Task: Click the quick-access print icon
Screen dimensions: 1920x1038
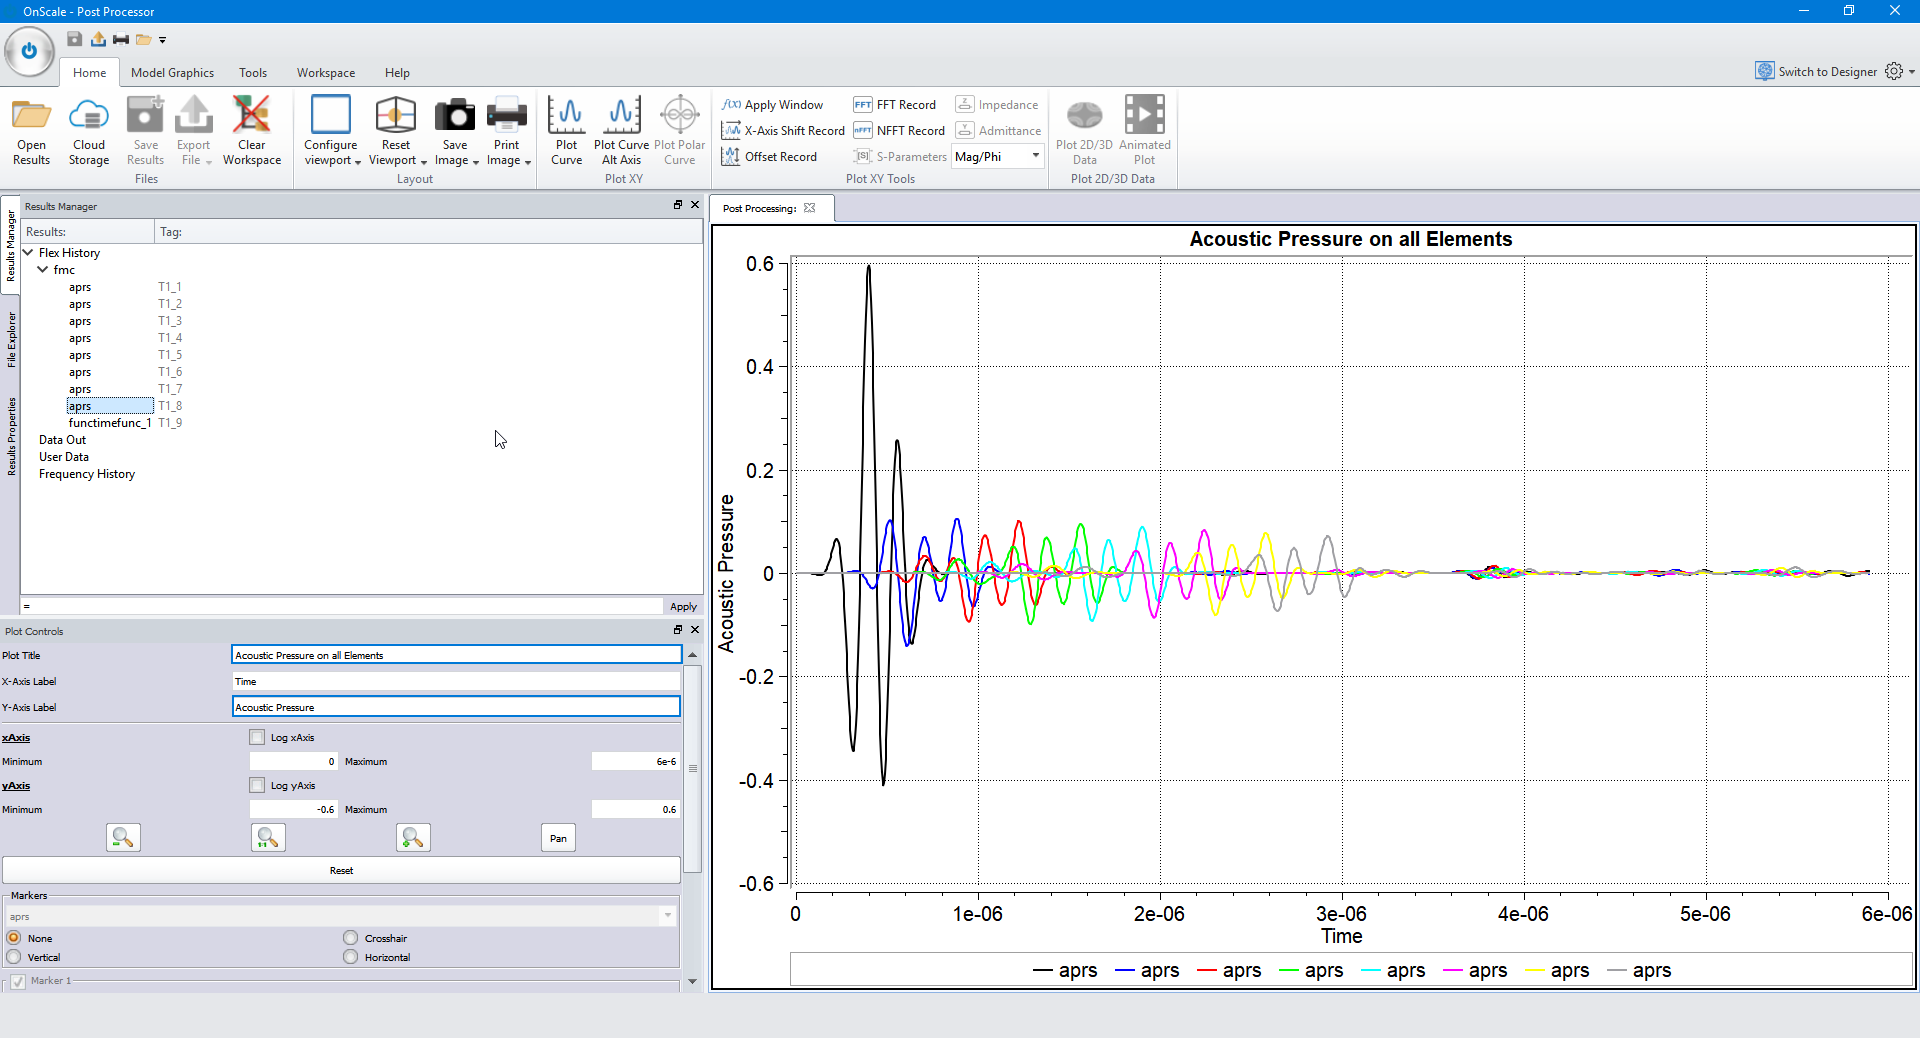Action: [121, 39]
